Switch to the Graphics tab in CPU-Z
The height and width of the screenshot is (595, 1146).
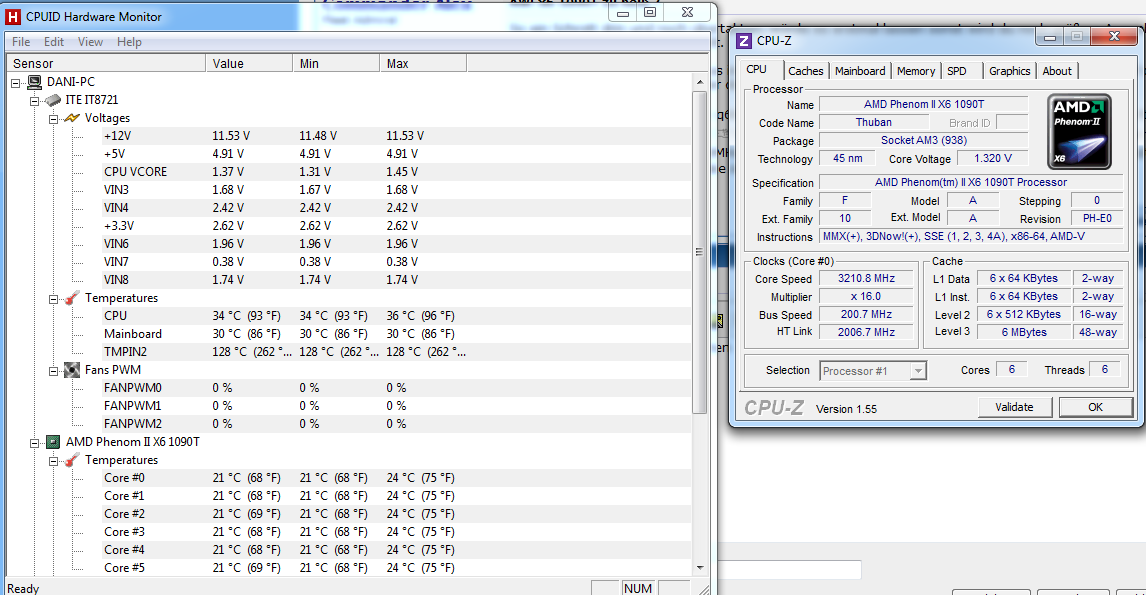pyautogui.click(x=1009, y=71)
